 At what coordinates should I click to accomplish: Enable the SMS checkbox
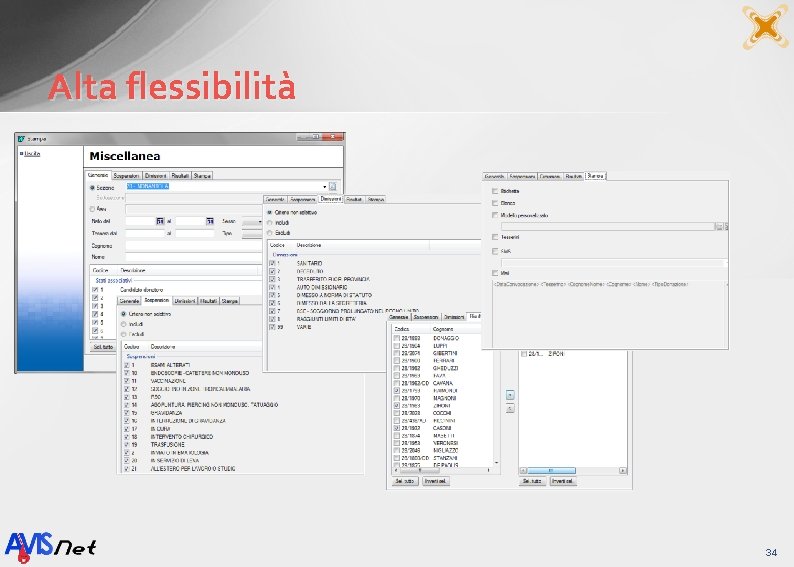point(495,251)
